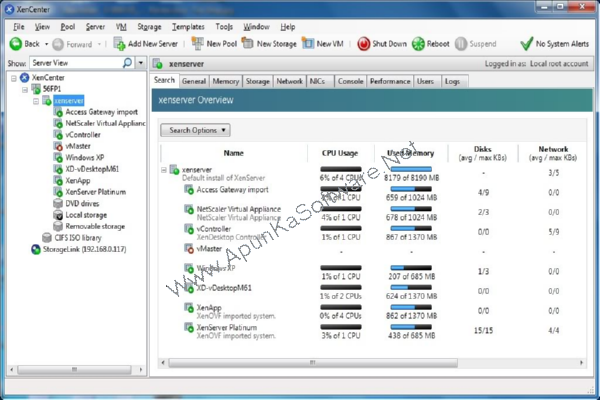Click the 'Default install of XenServer' text

tap(223, 178)
